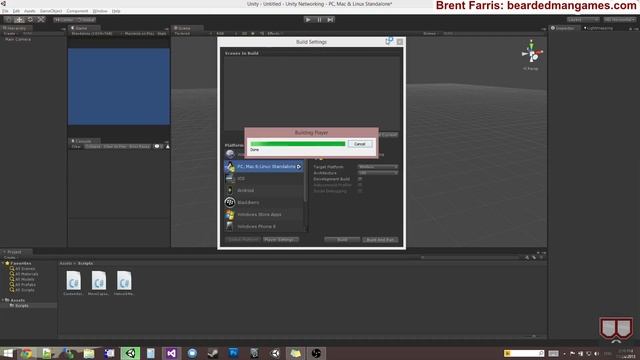The width and height of the screenshot is (640, 360).
Task: Select the iOS platform icon
Action: click(230, 178)
